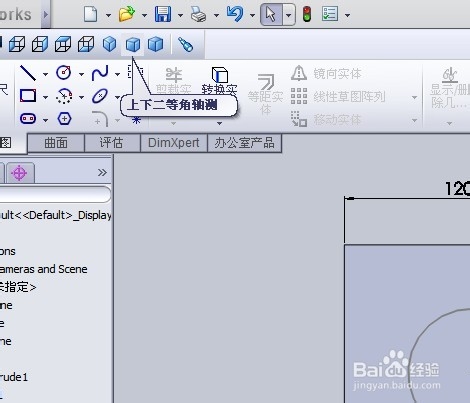Open the dropdown next to Open folder
This screenshot has height=403, width=470.
click(144, 15)
